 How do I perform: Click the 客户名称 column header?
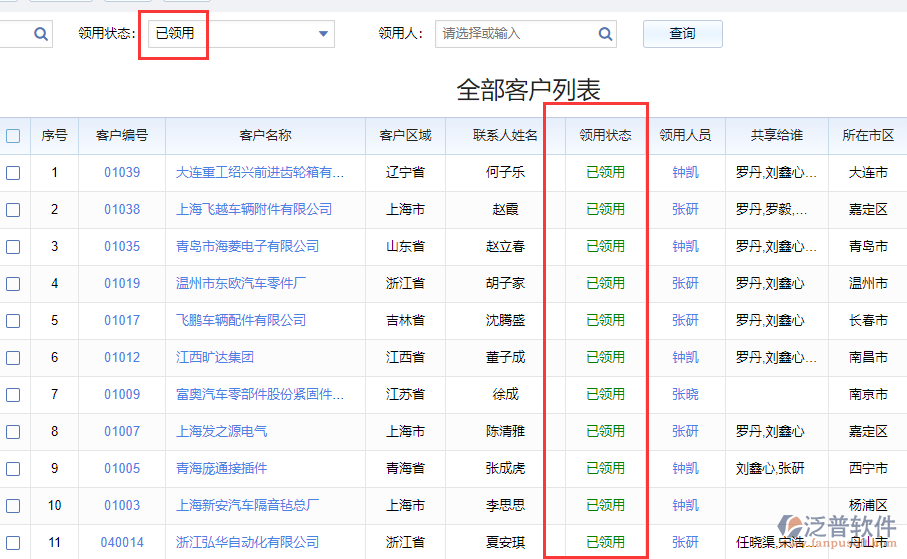pos(266,135)
